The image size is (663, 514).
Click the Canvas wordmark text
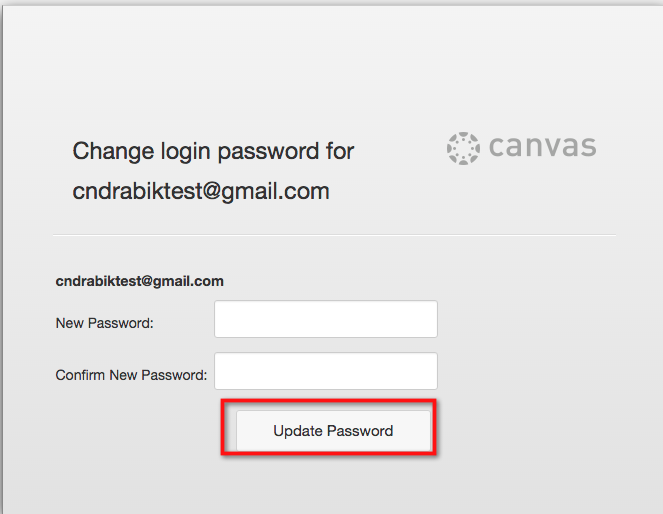542,147
